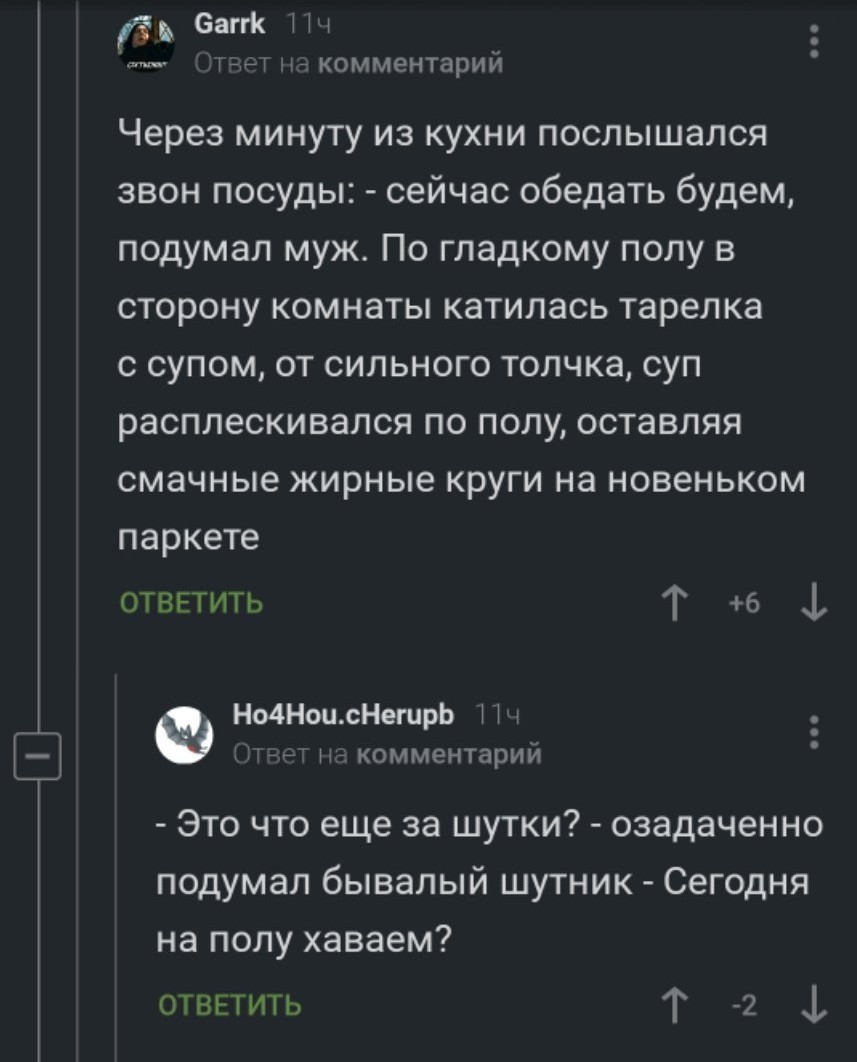
Task: Click the 11ч timestamp next to Garrk
Action: click(x=308, y=25)
